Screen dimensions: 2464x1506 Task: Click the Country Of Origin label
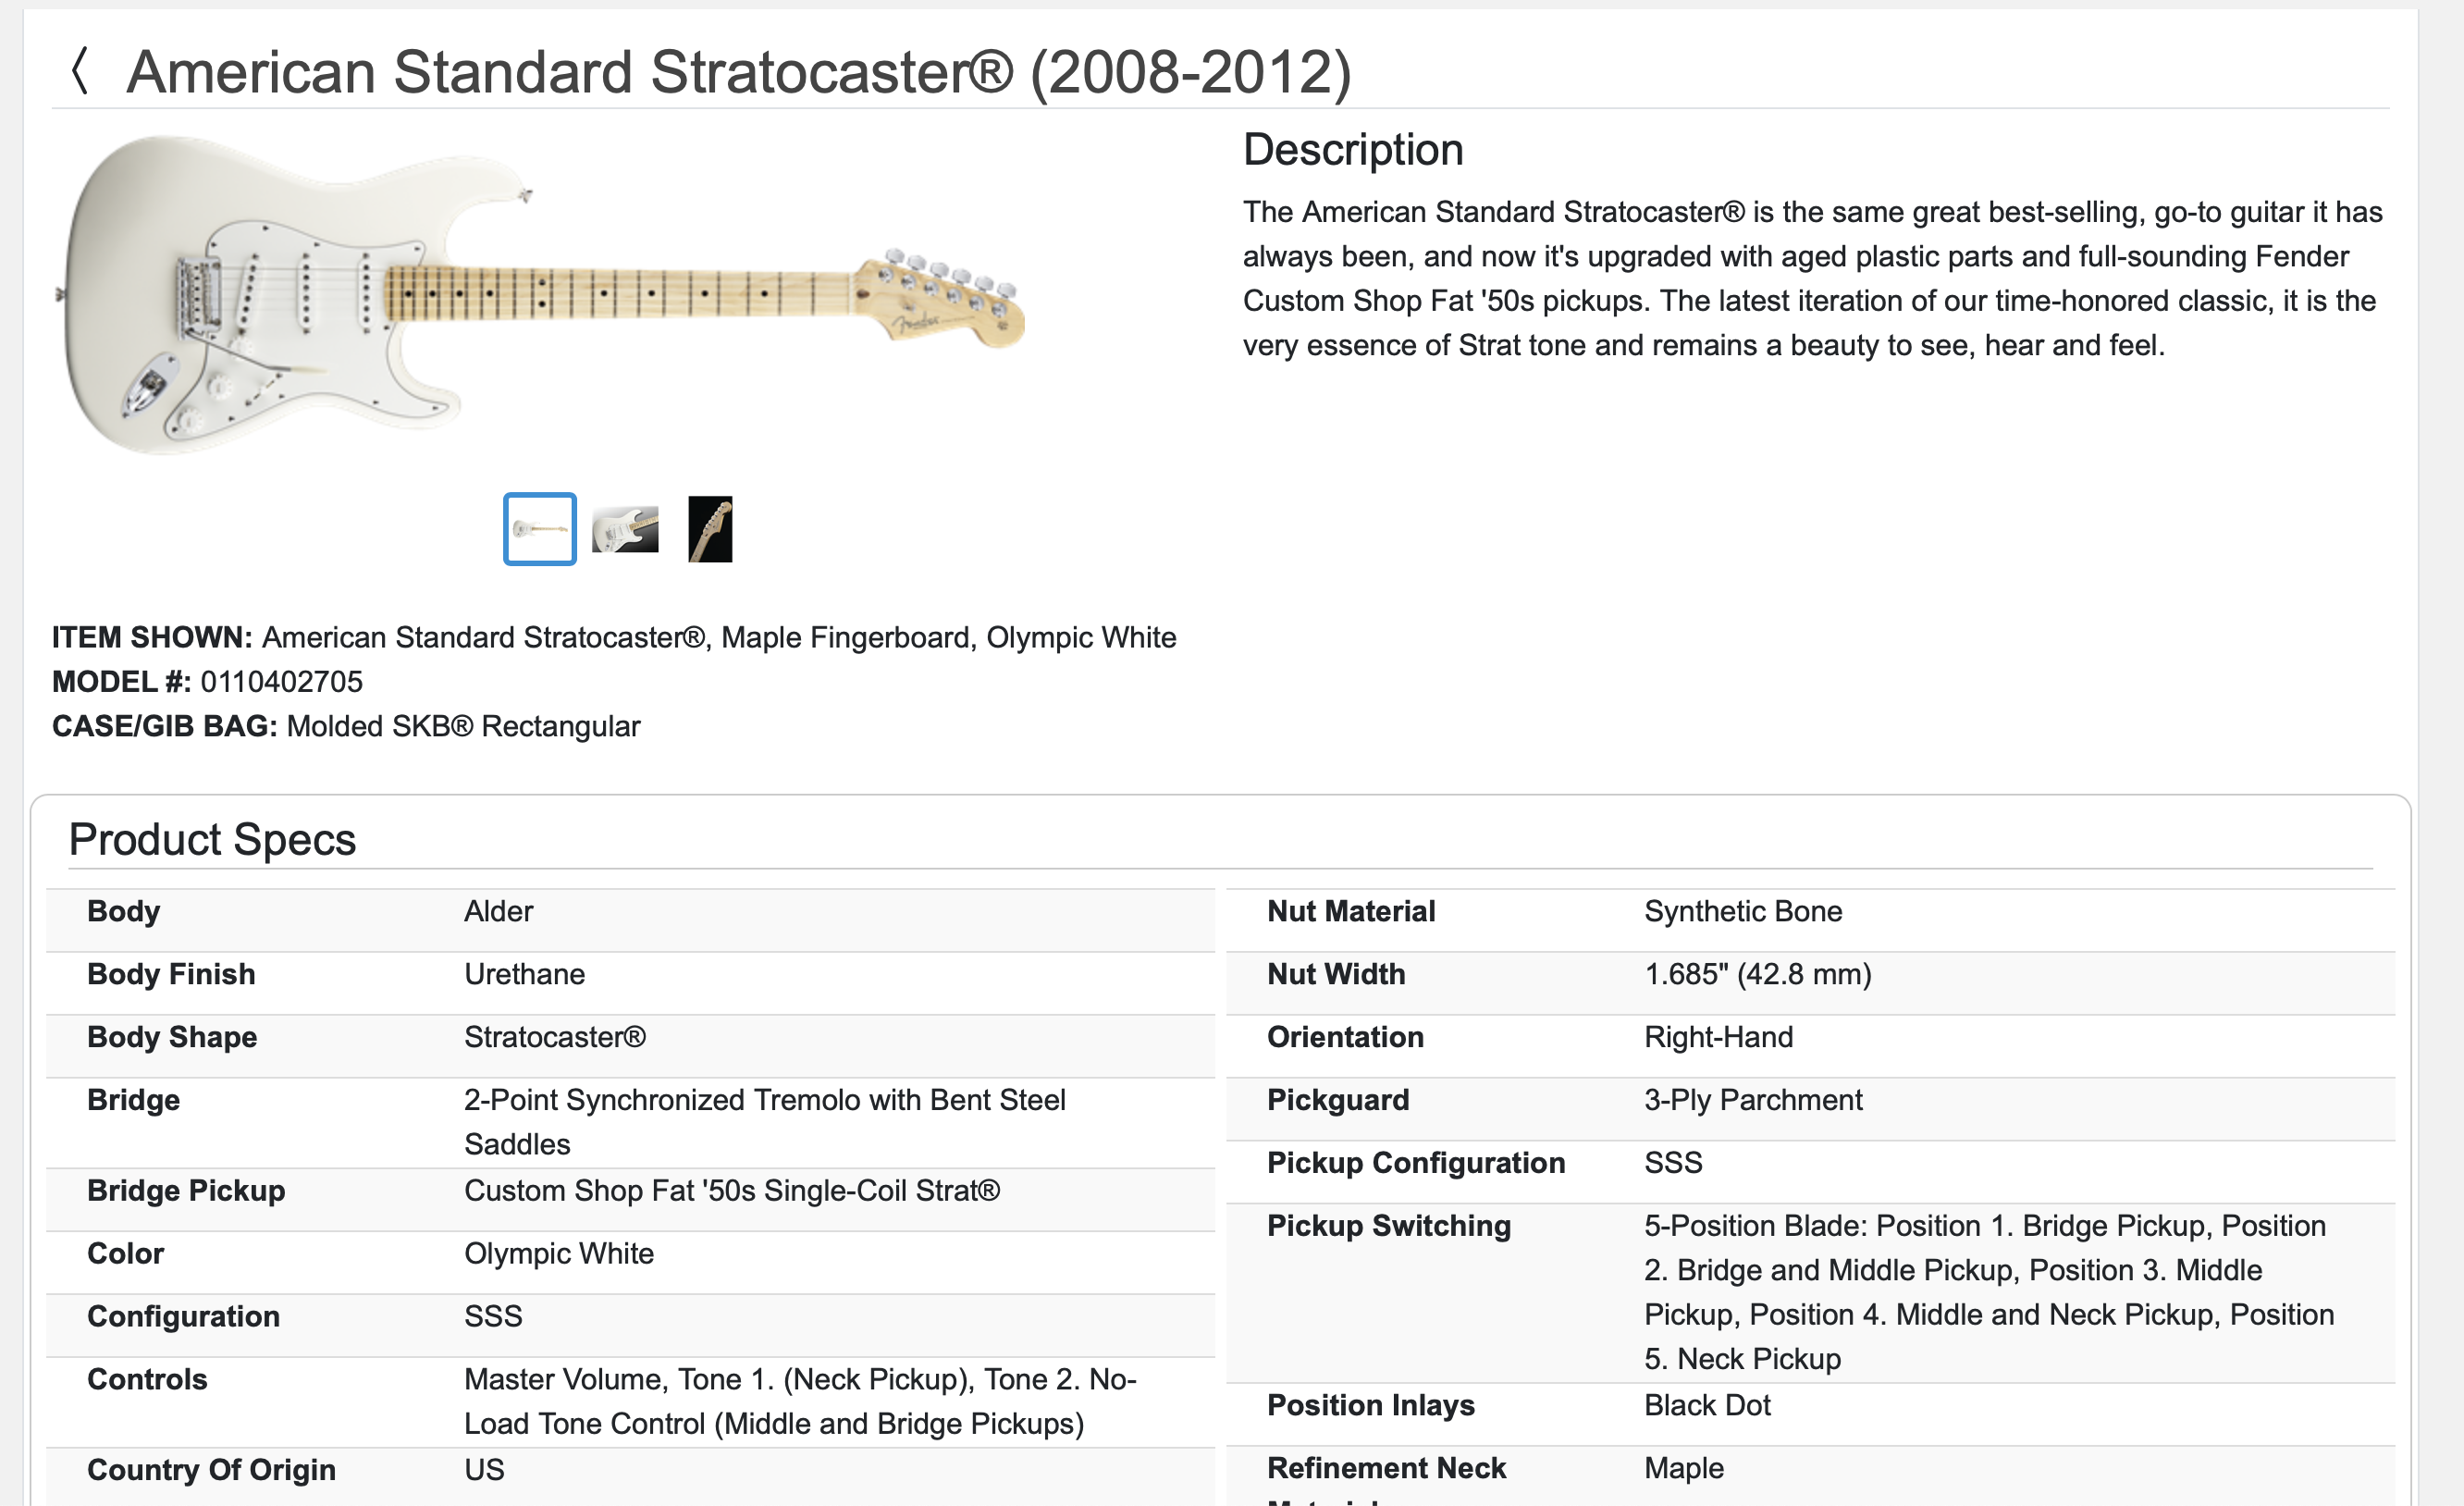[211, 1469]
